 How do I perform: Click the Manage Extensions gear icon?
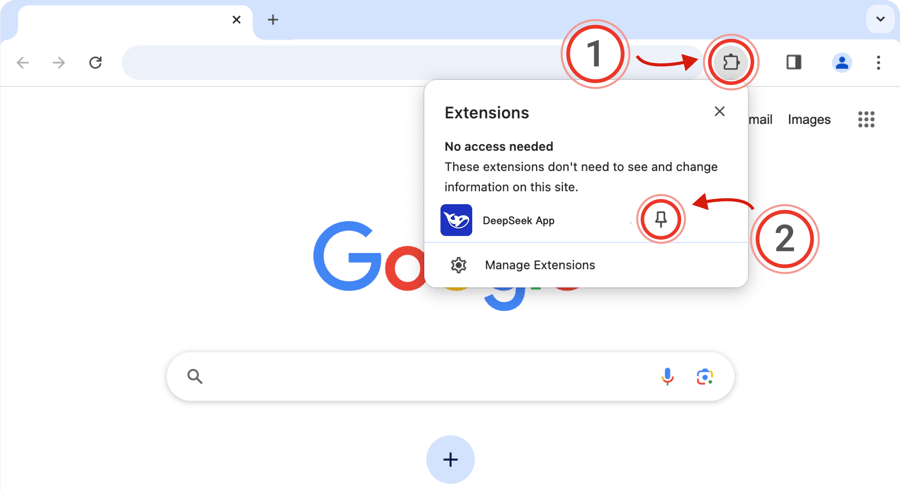458,265
